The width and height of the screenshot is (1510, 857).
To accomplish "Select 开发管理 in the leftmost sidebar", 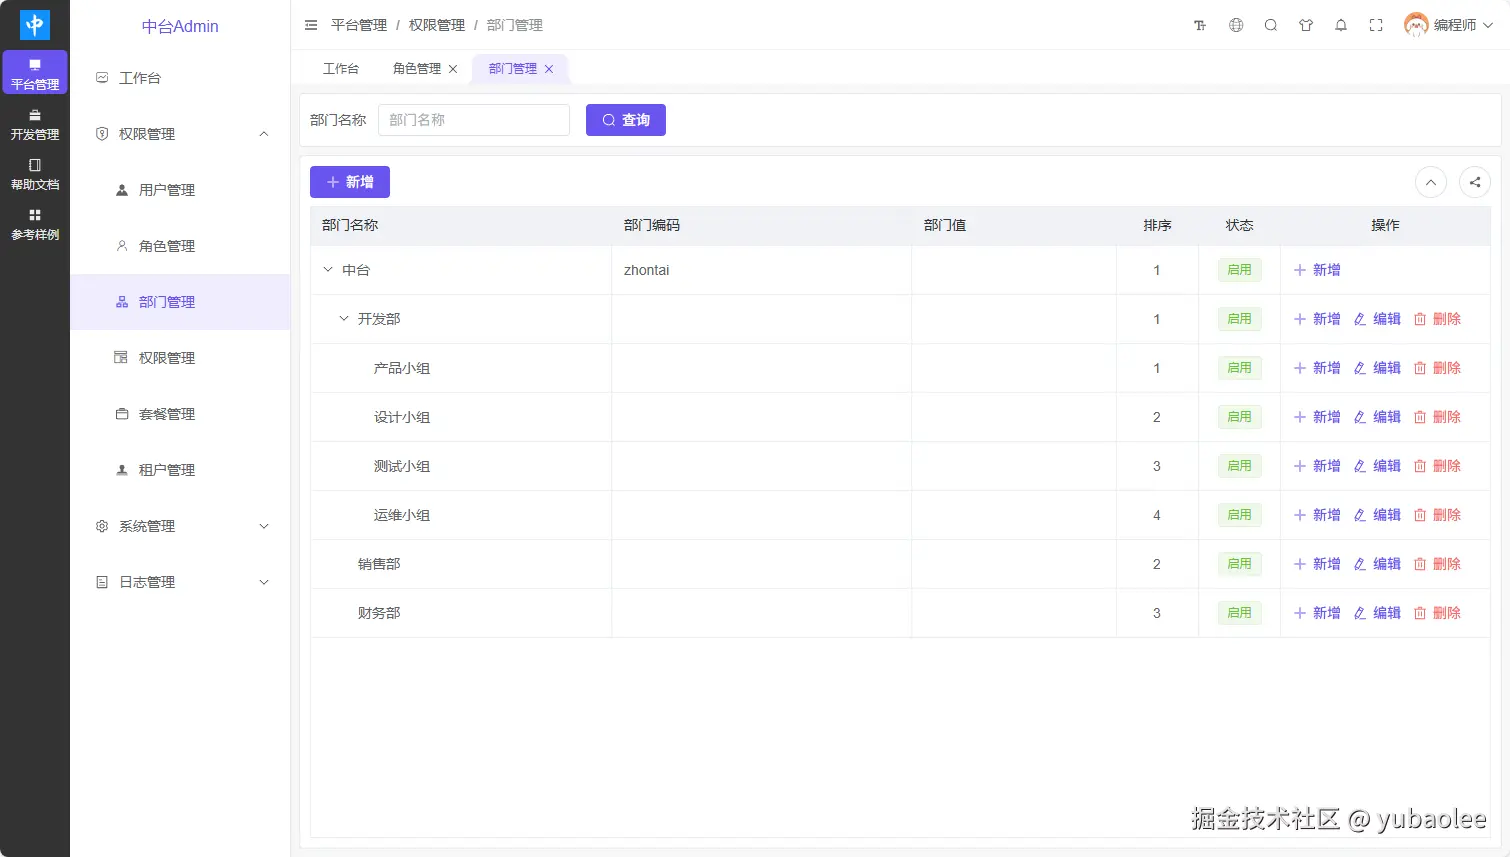I will pos(35,125).
